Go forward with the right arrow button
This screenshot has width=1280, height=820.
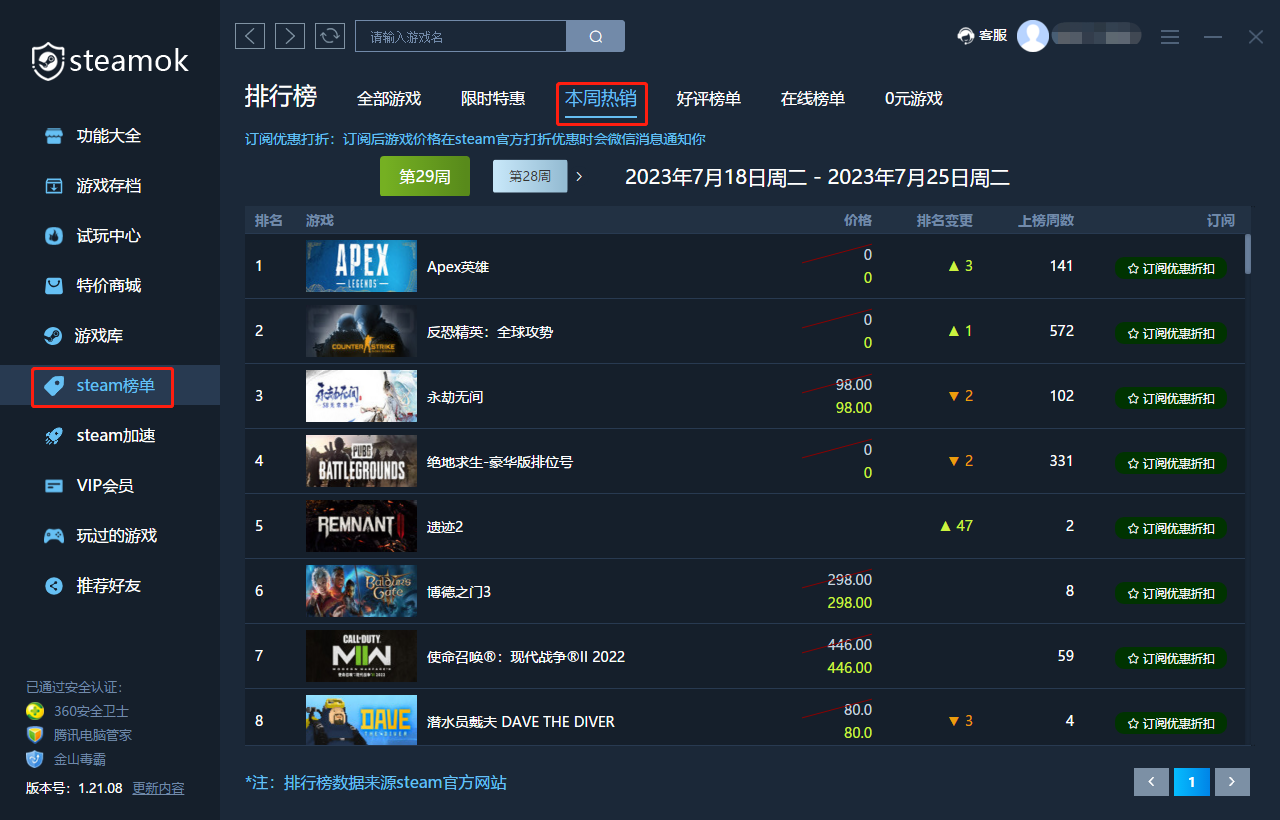(x=290, y=37)
